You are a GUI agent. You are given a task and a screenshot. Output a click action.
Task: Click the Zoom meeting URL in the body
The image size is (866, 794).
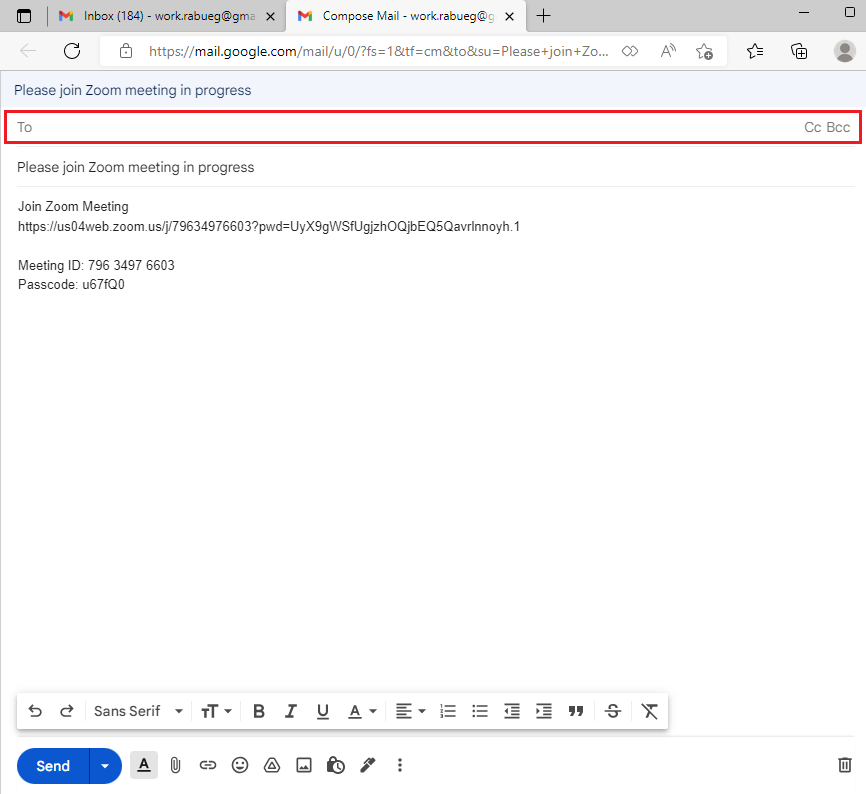tap(269, 226)
